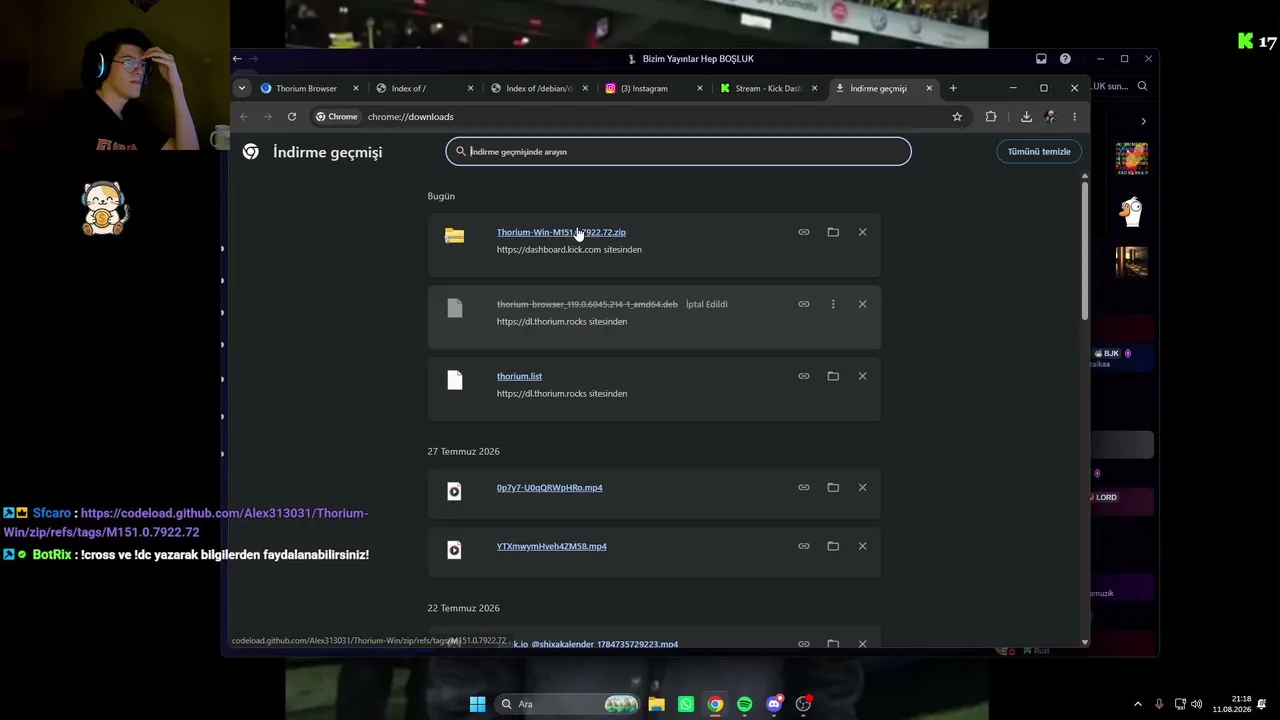Viewport: 1280px width, 720px height.
Task: Copy link of cancelled thorium-browser .deb download
Action: pos(804,304)
